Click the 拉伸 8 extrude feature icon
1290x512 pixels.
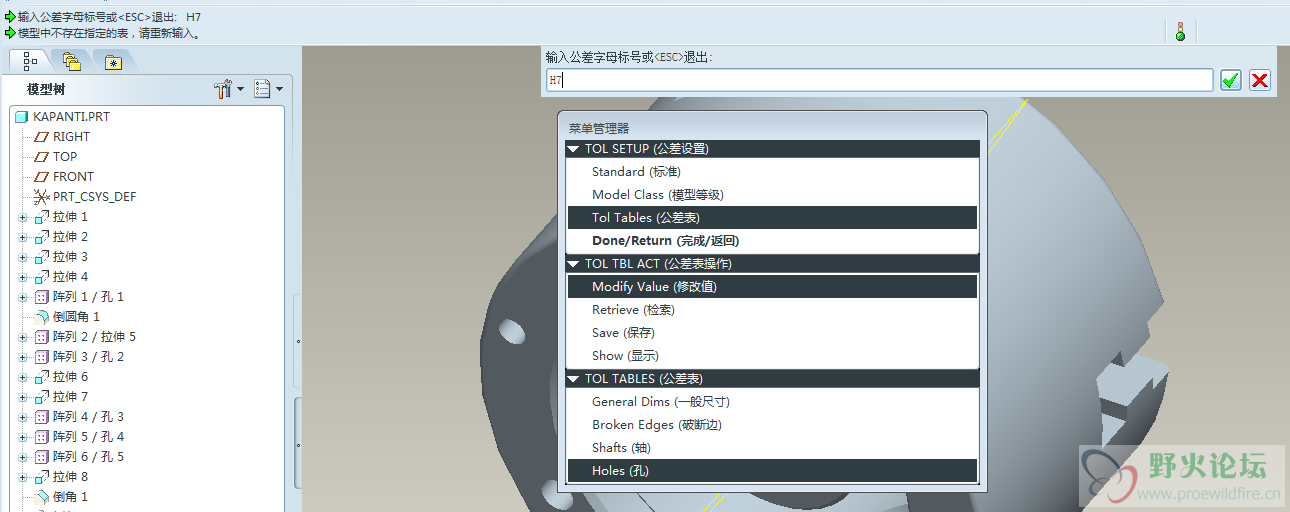(41, 477)
